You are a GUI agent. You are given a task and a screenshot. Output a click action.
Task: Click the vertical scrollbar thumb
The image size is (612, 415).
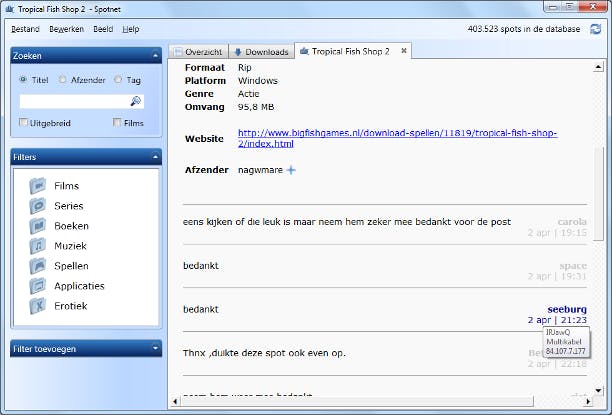point(598,194)
